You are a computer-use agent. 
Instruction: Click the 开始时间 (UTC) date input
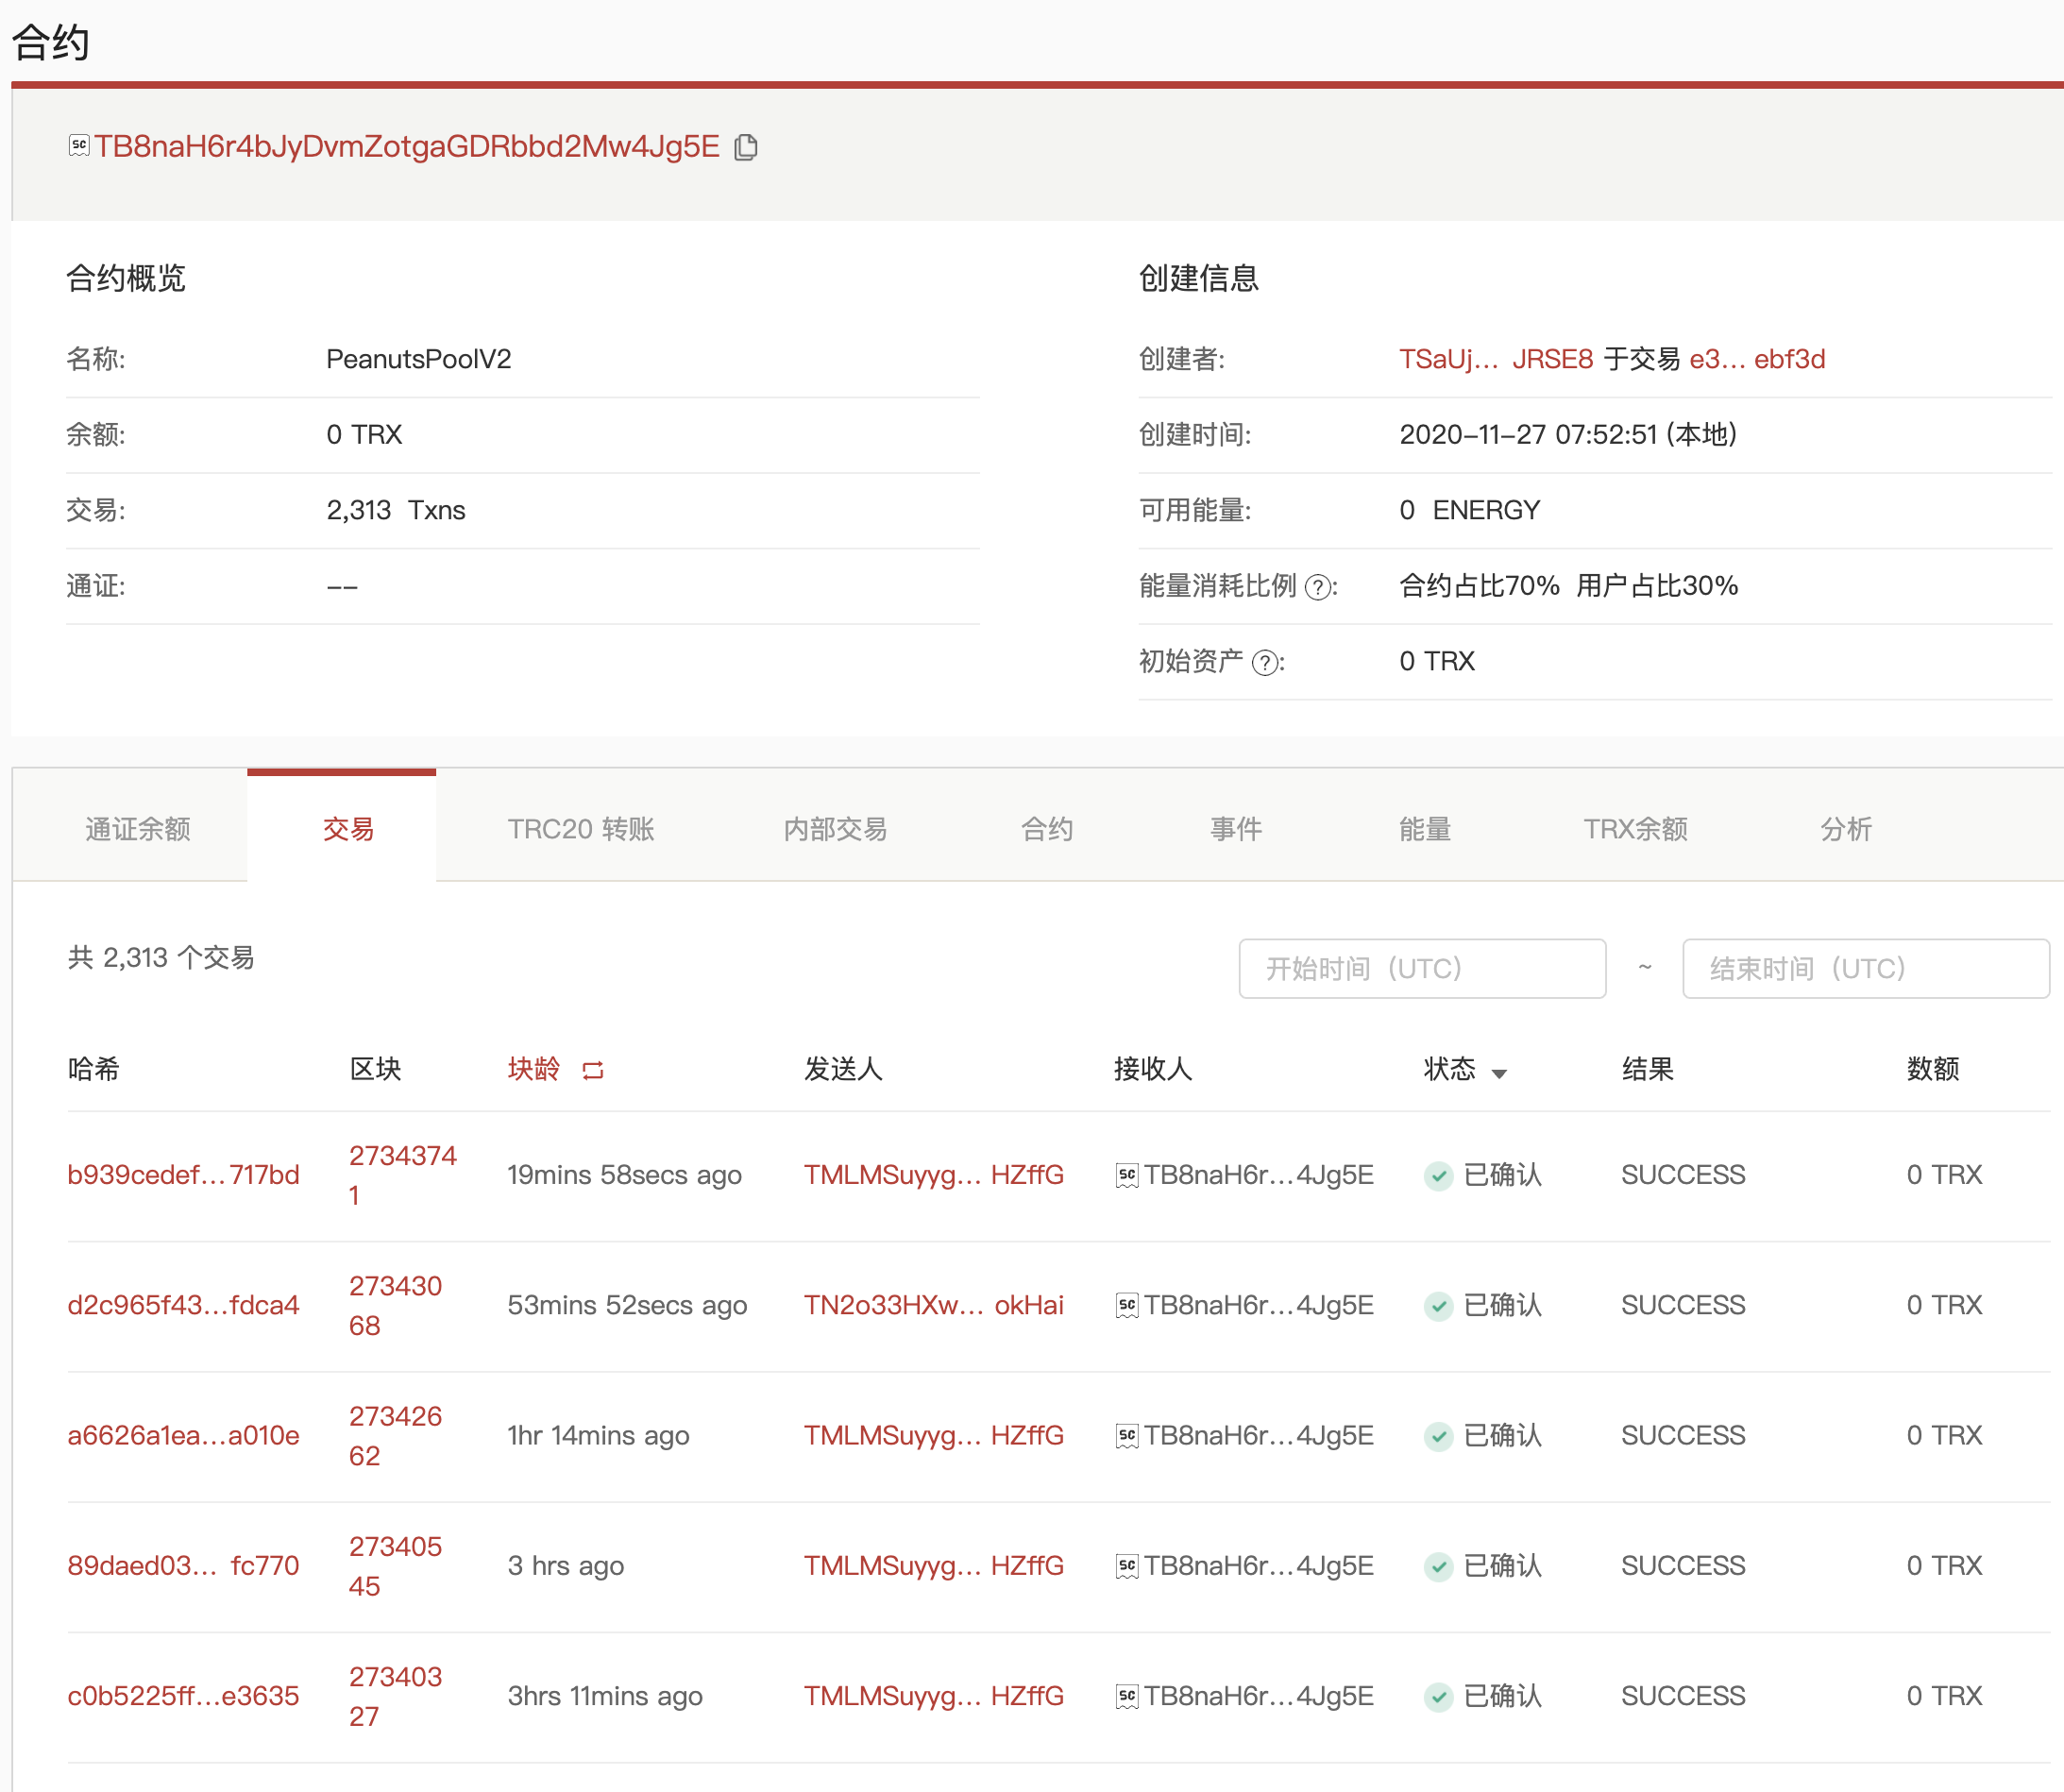click(x=1422, y=968)
